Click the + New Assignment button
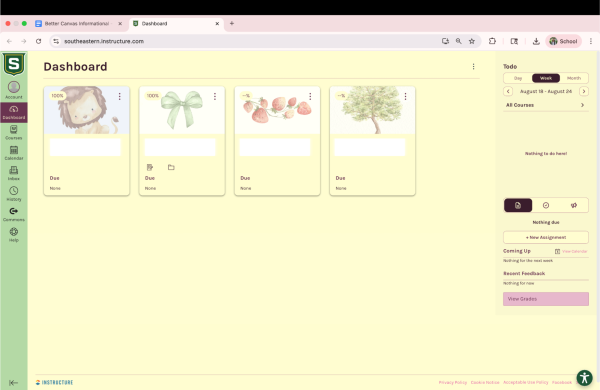This screenshot has width=600, height=390. tap(546, 237)
